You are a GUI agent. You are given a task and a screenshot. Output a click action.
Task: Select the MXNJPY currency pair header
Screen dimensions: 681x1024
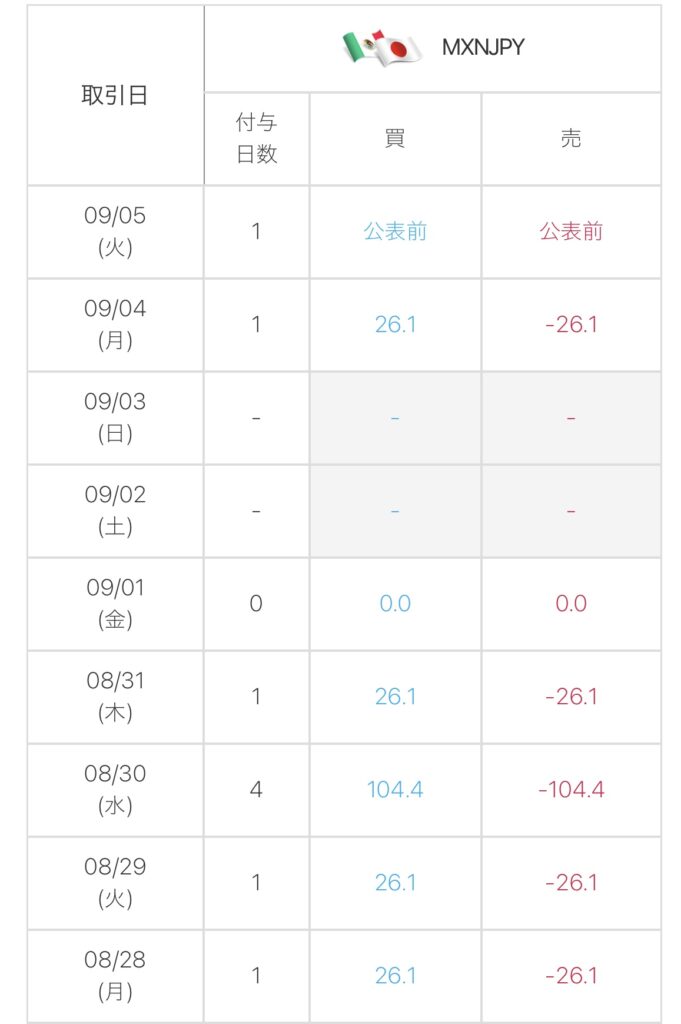pyautogui.click(x=483, y=47)
